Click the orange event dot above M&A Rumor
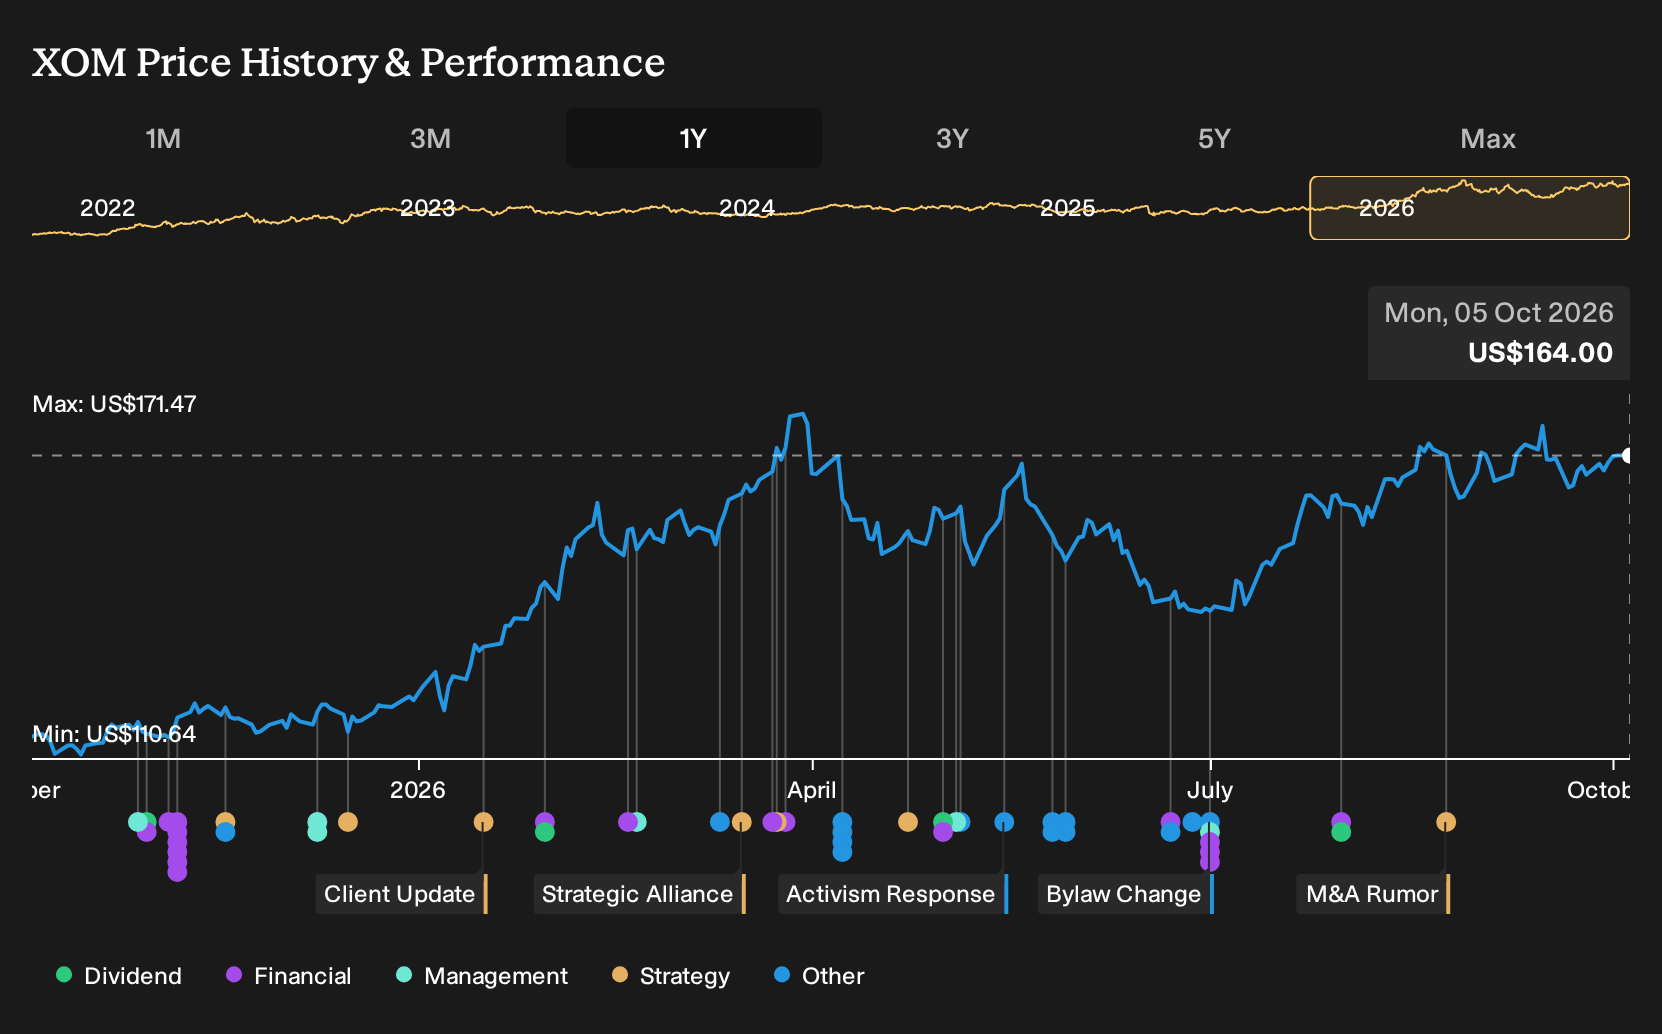The width and height of the screenshot is (1662, 1034). 1446,822
